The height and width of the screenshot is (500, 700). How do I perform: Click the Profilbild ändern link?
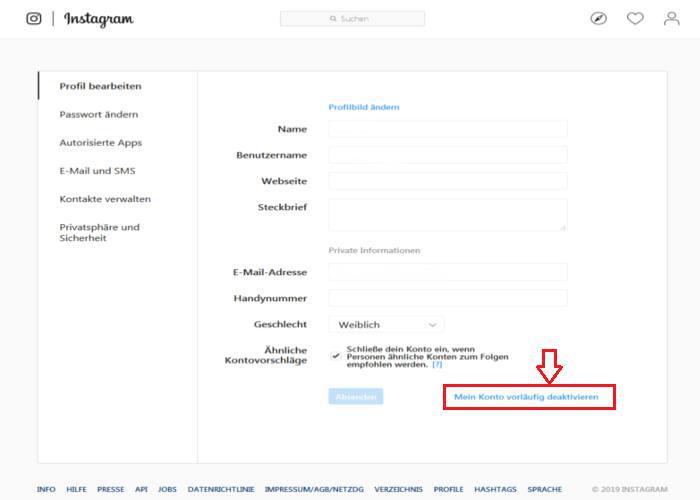tap(364, 107)
